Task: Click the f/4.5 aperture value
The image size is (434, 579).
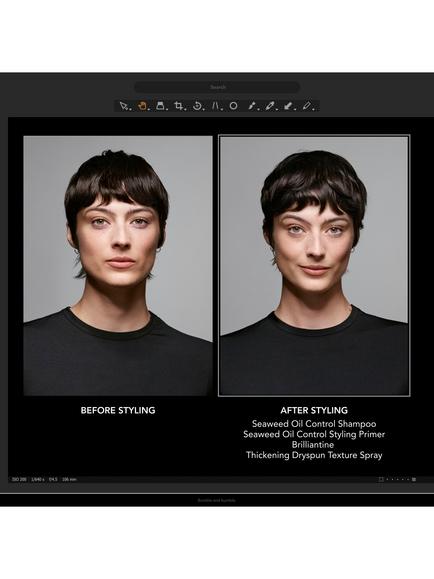Action: (53, 479)
